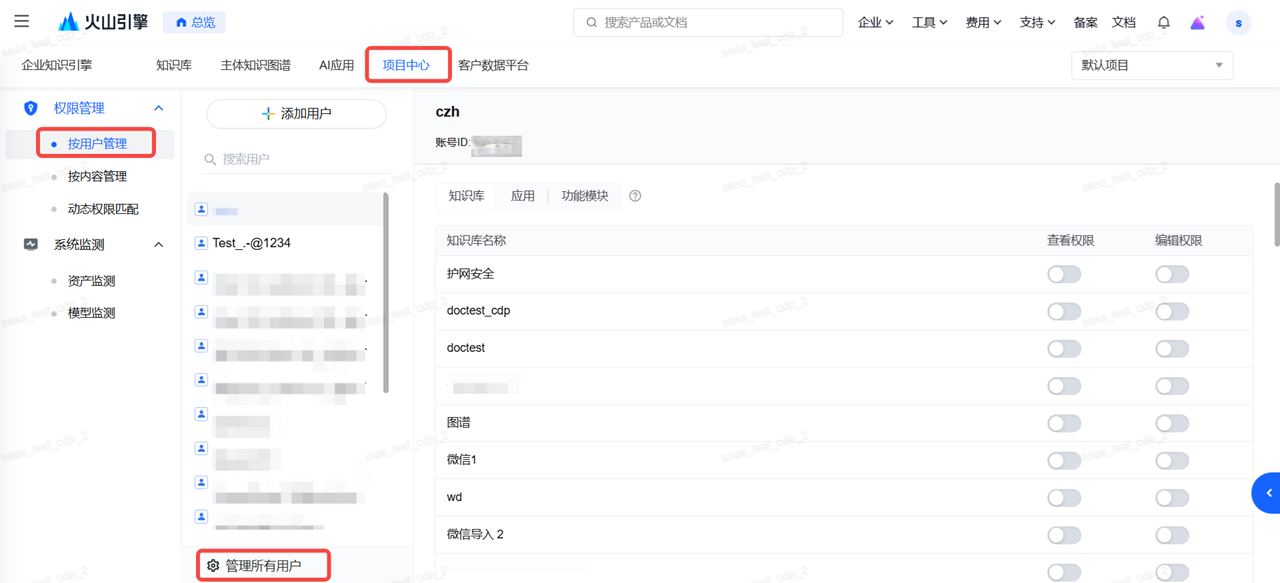Toggle 查看权限 for wd

pos(1064,497)
